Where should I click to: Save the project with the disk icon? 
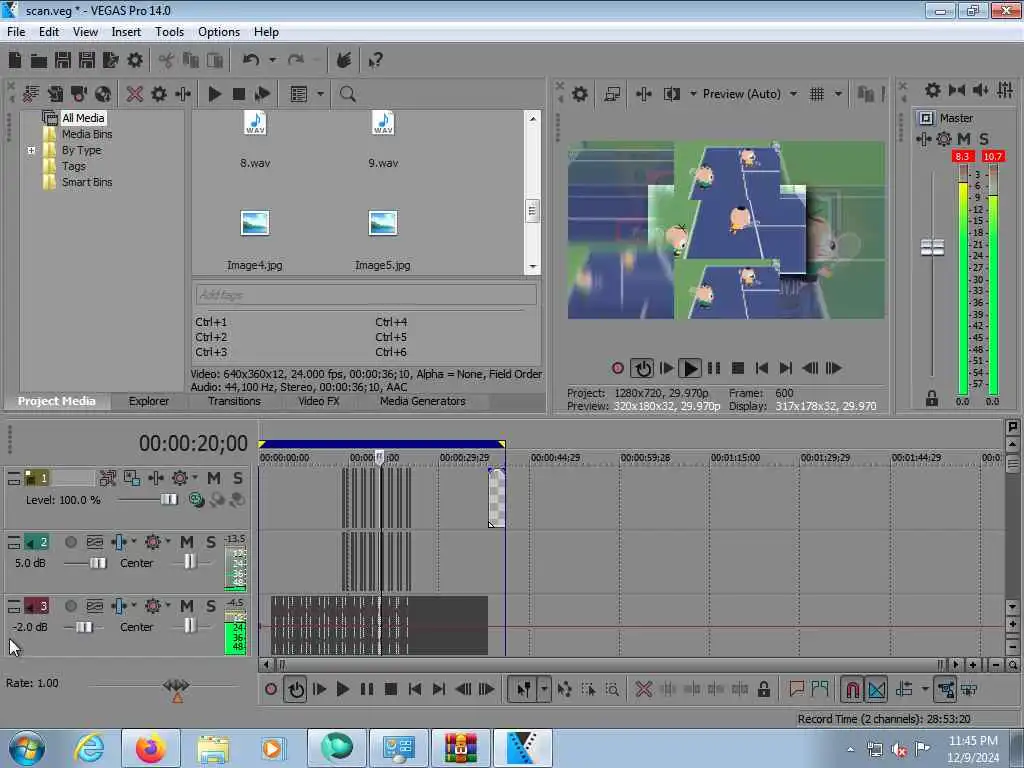(63, 61)
